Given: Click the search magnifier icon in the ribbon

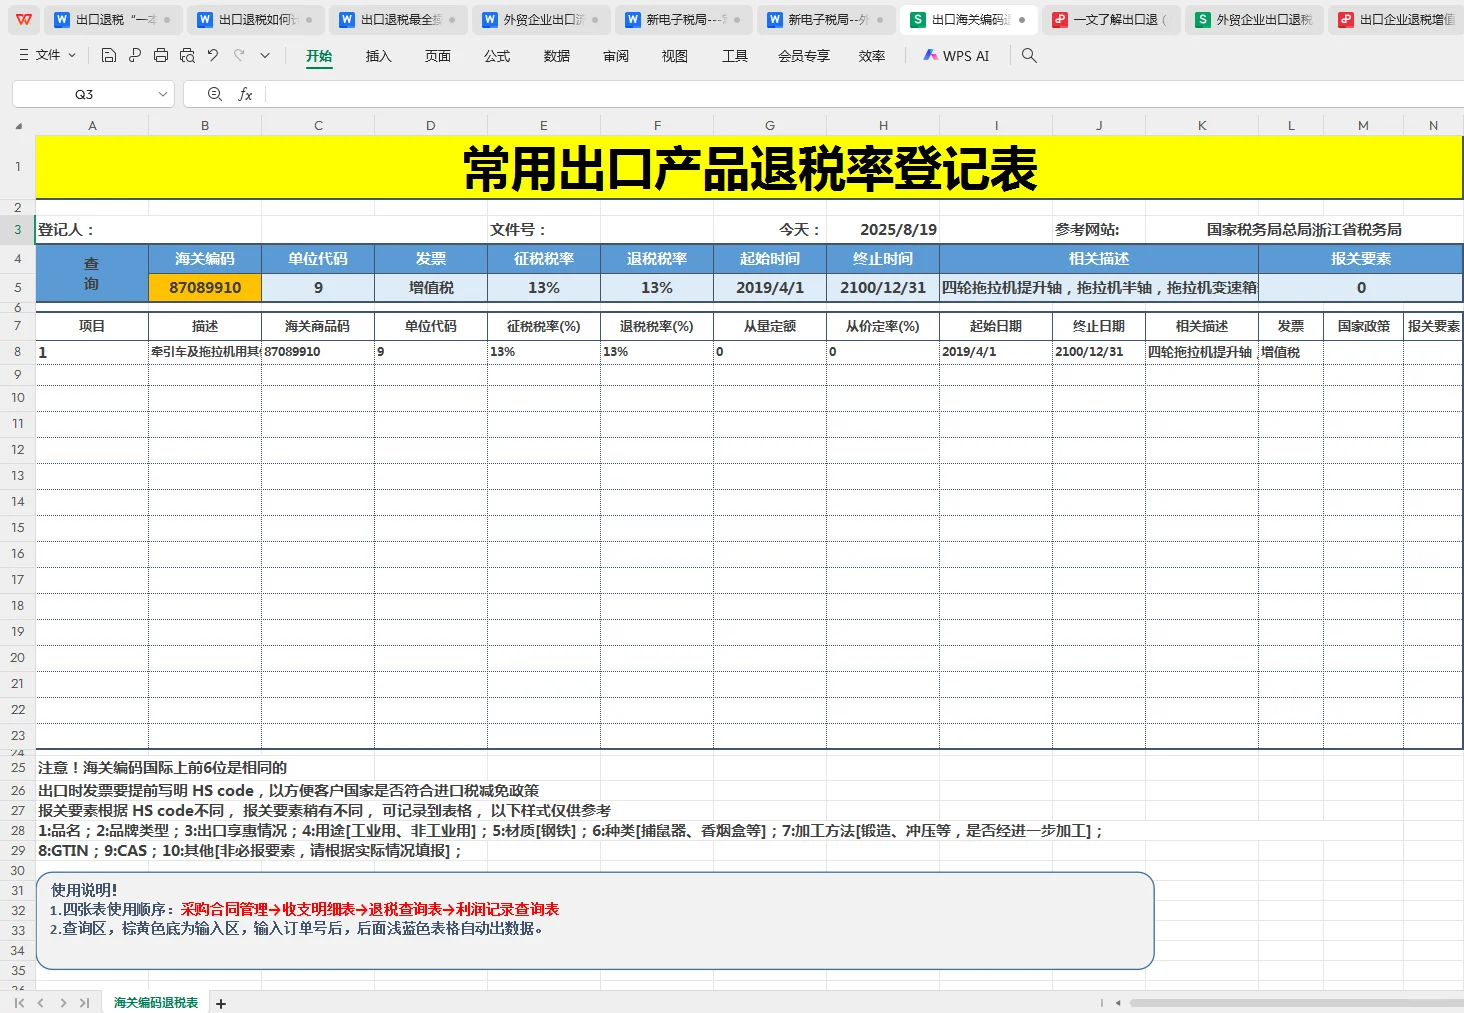Looking at the screenshot, I should (x=1029, y=56).
